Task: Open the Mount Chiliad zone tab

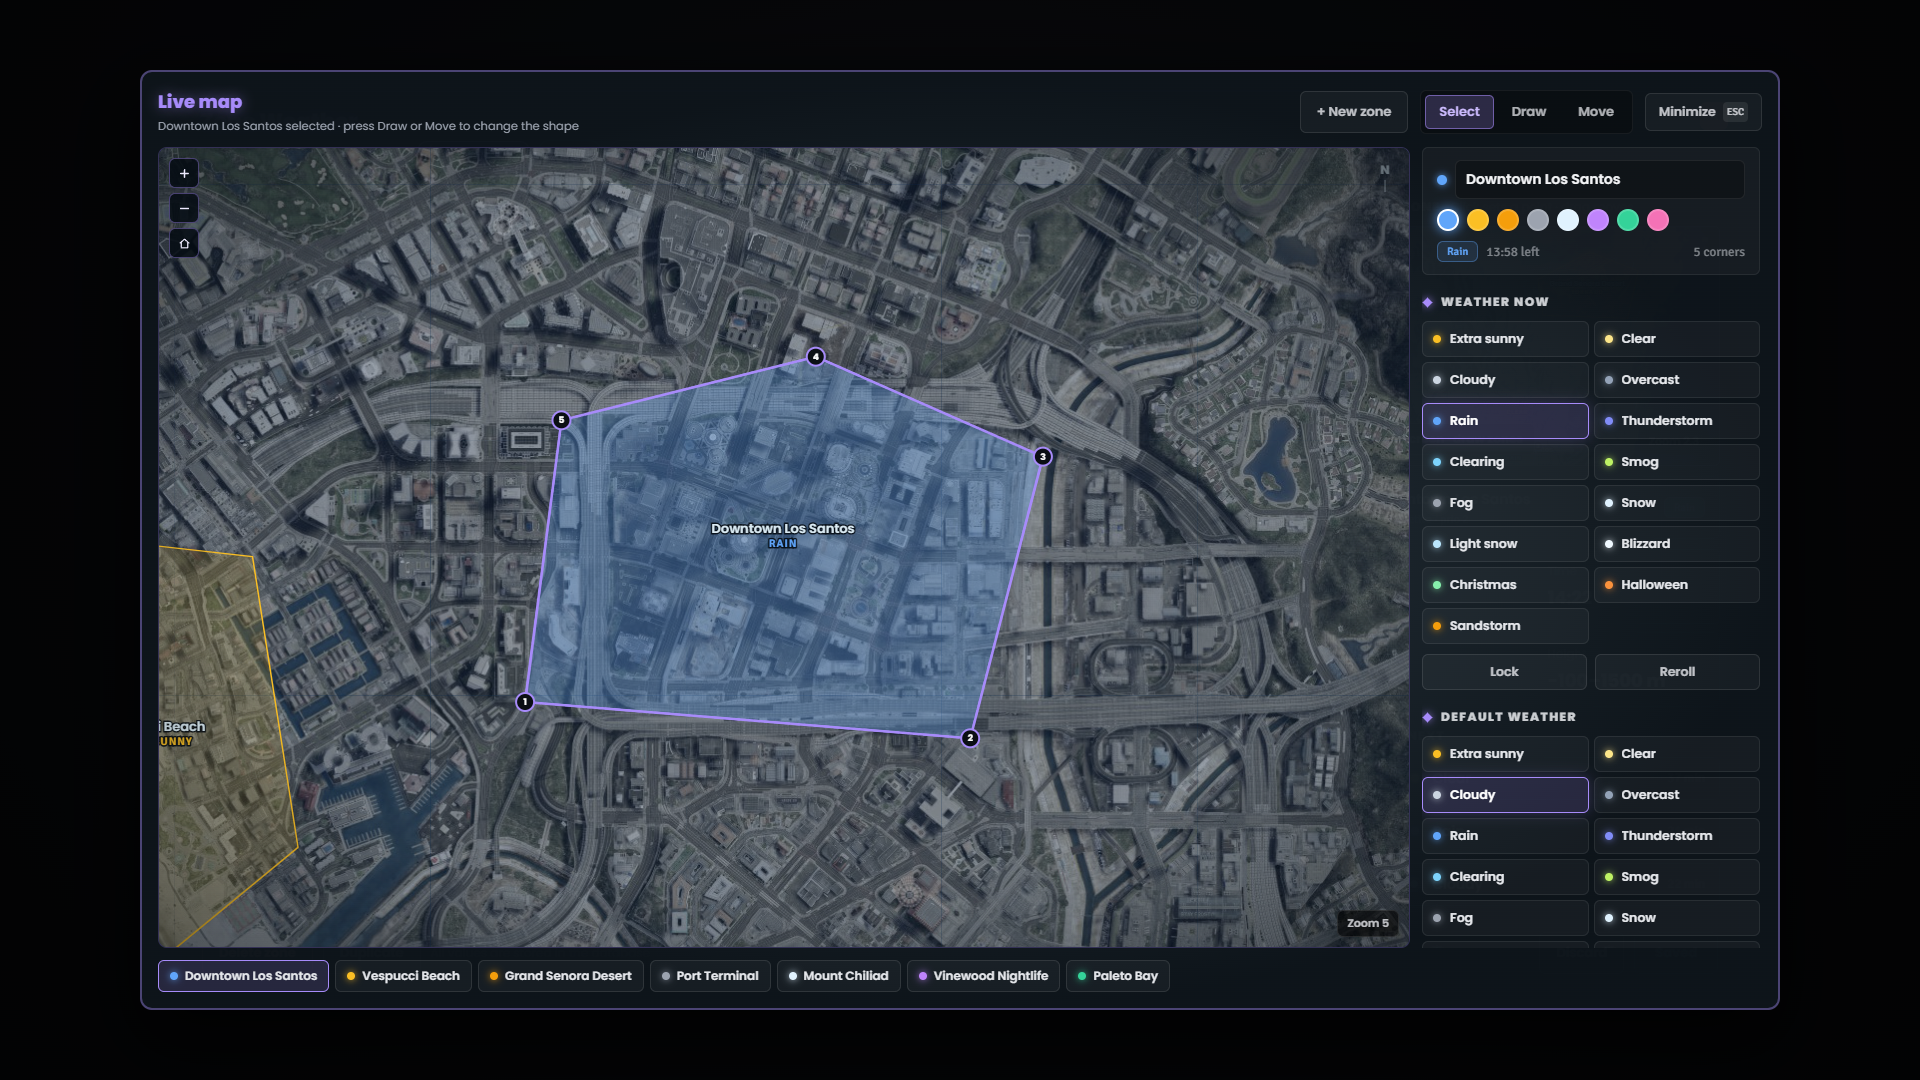Action: [839, 976]
